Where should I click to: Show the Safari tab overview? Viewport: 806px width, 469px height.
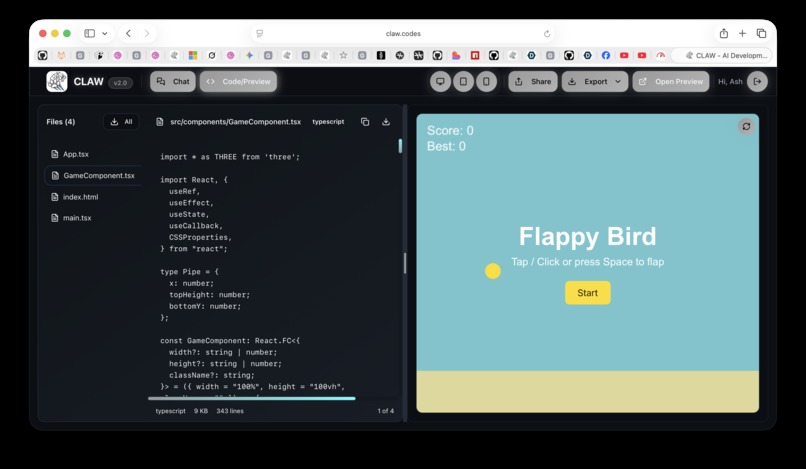(x=761, y=33)
